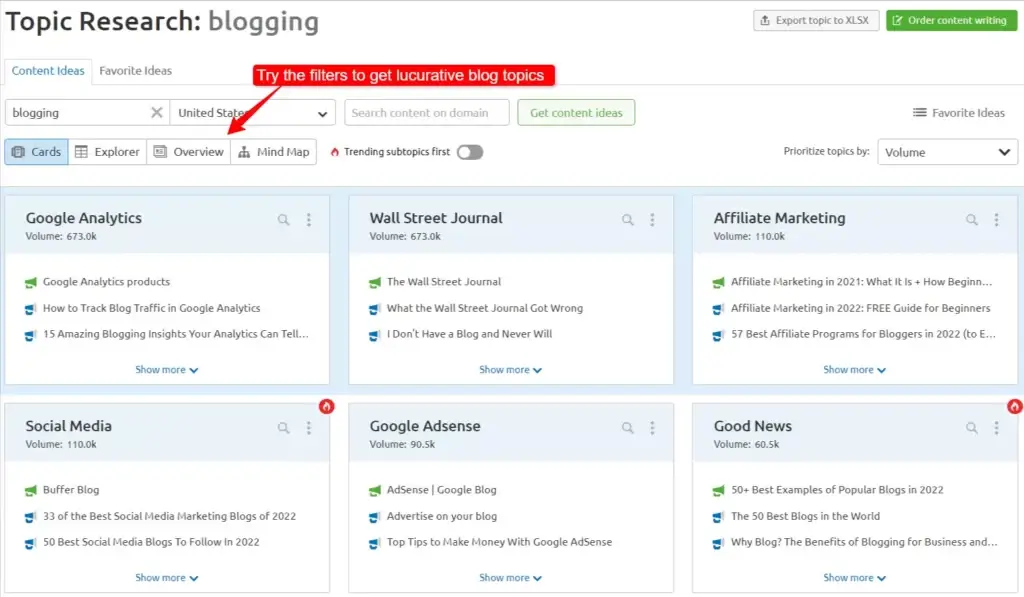The height and width of the screenshot is (597, 1024).
Task: Open 'Why Blog? The Benefits of Blogging for Business'
Action: tap(864, 541)
